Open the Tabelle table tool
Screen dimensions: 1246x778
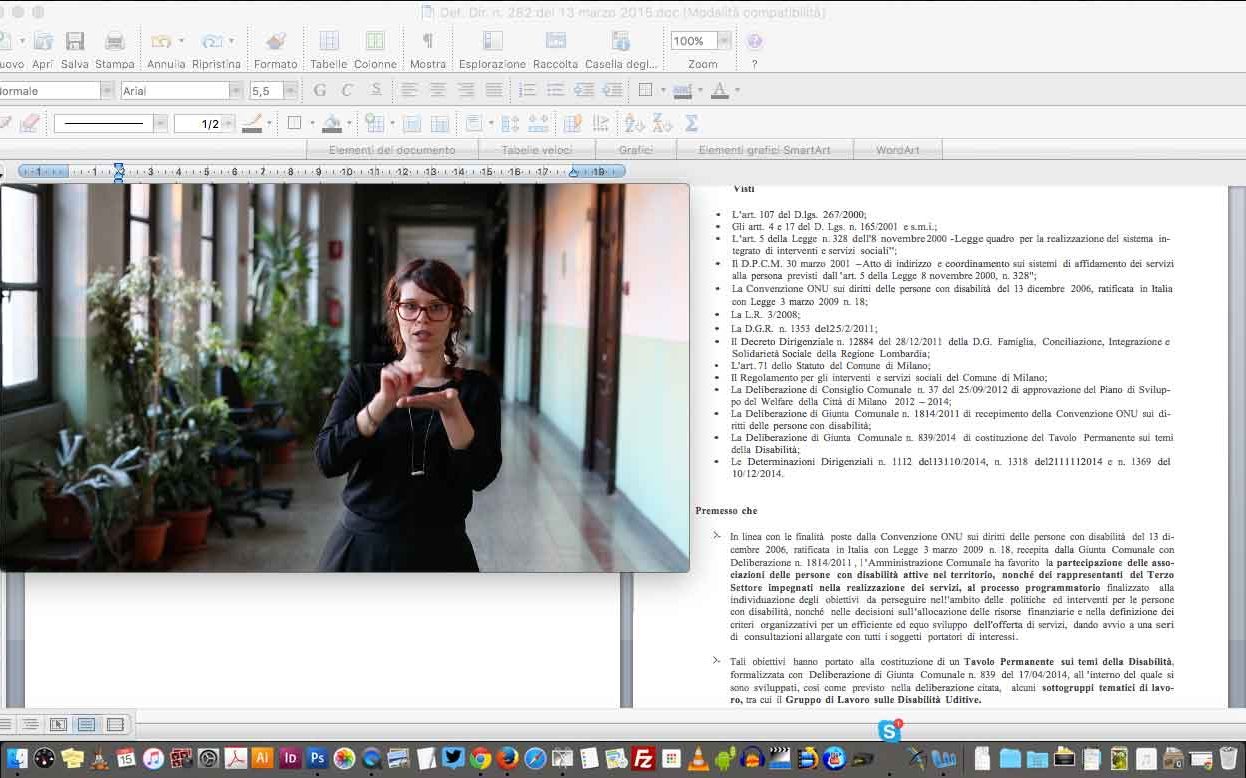328,42
